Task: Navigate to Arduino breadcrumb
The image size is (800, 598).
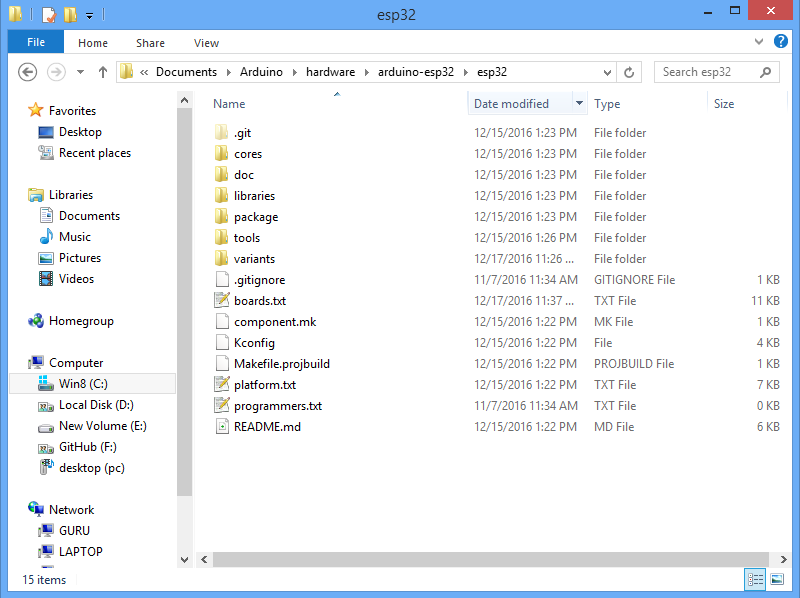Action: coord(261,72)
